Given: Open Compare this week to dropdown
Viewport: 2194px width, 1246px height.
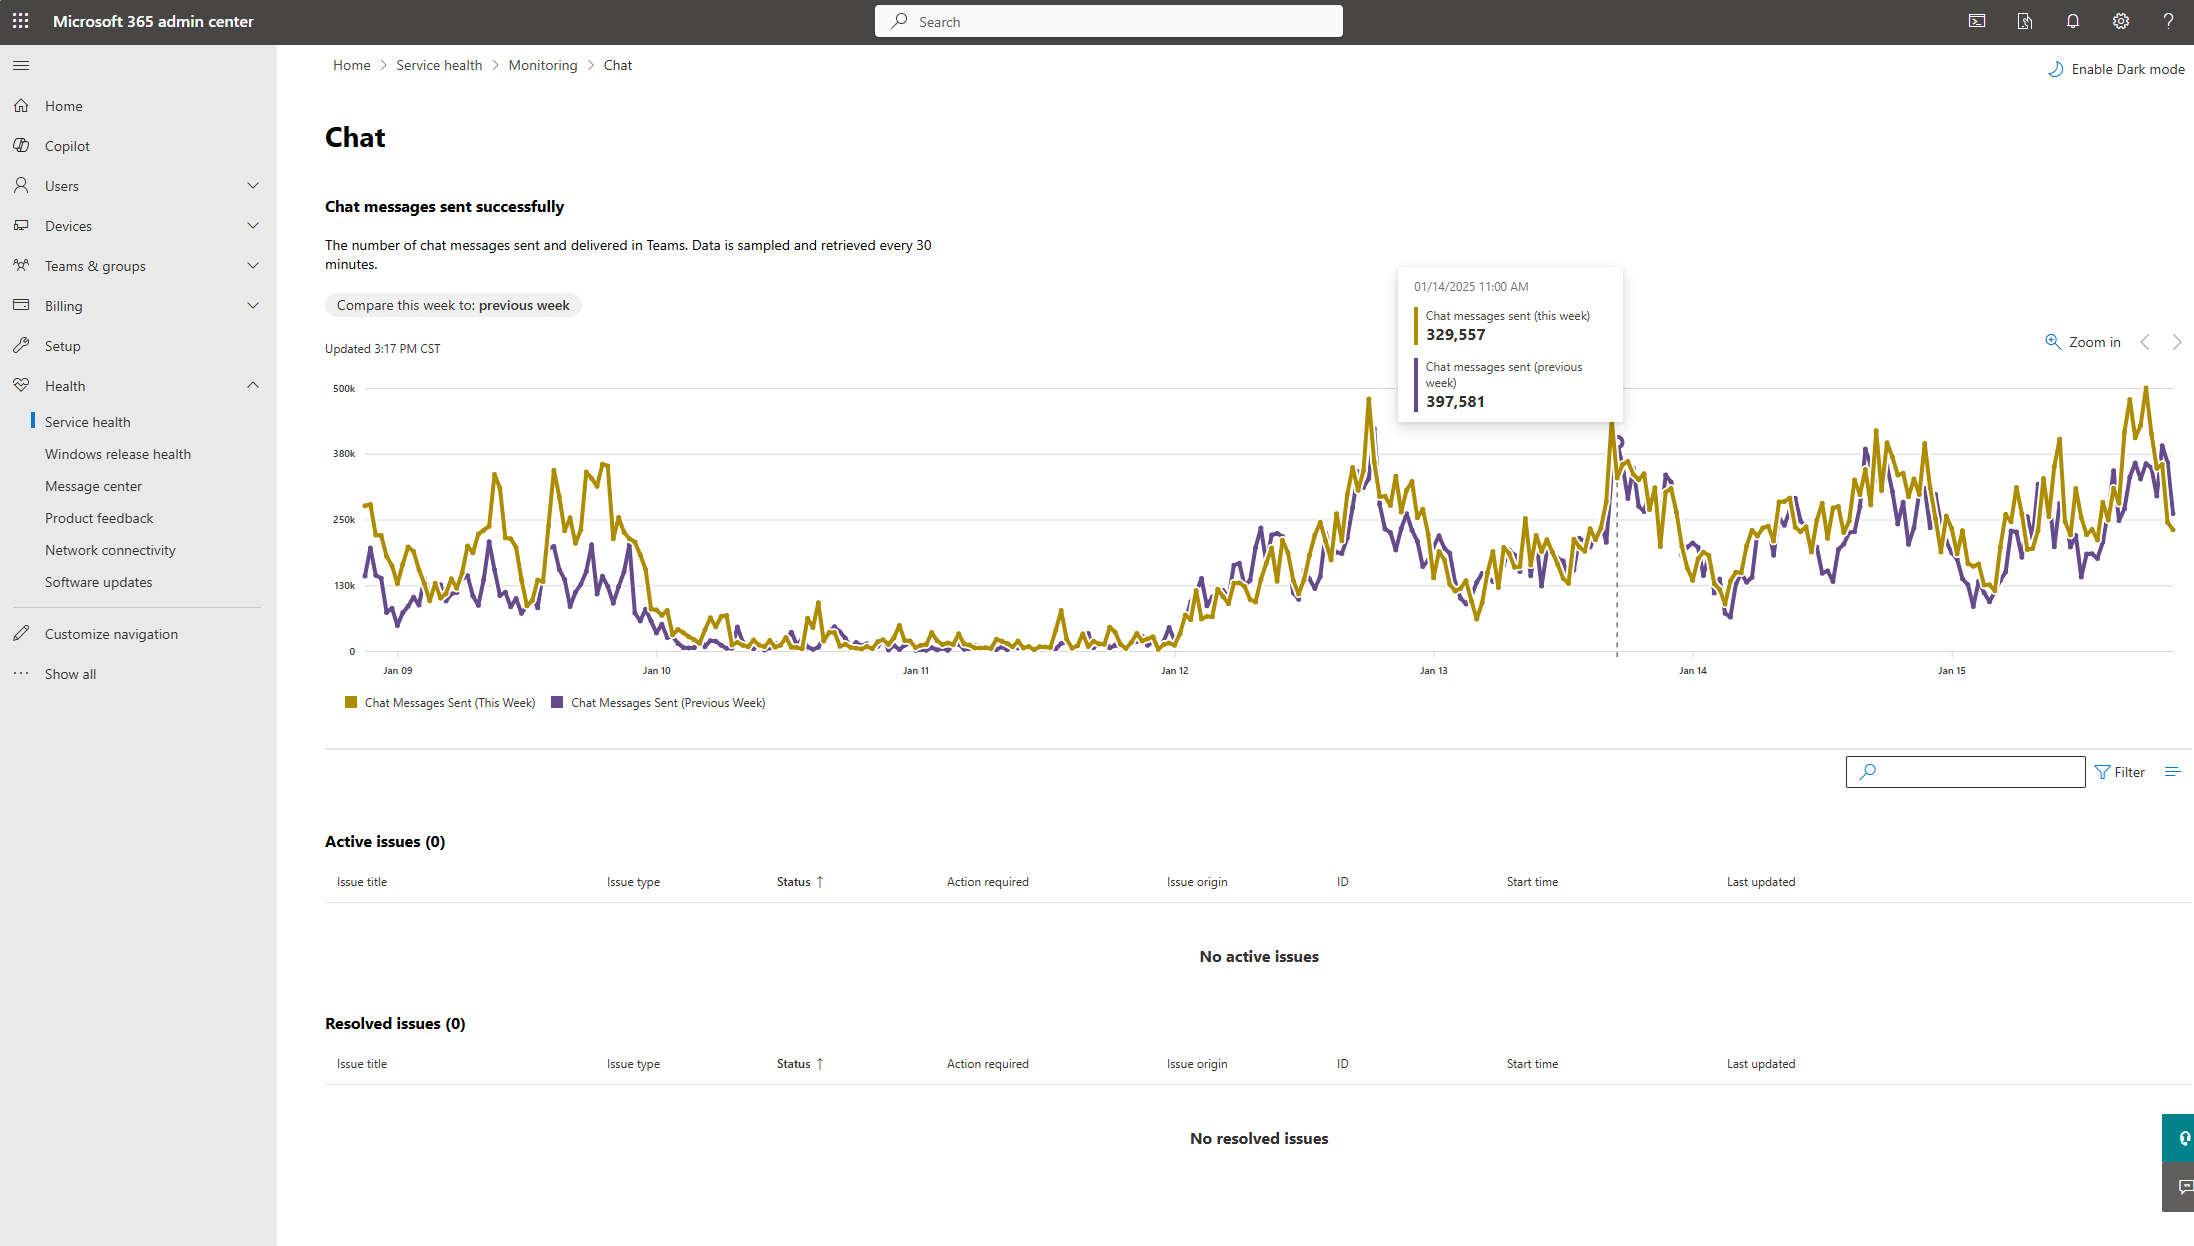Looking at the screenshot, I should pos(453,305).
